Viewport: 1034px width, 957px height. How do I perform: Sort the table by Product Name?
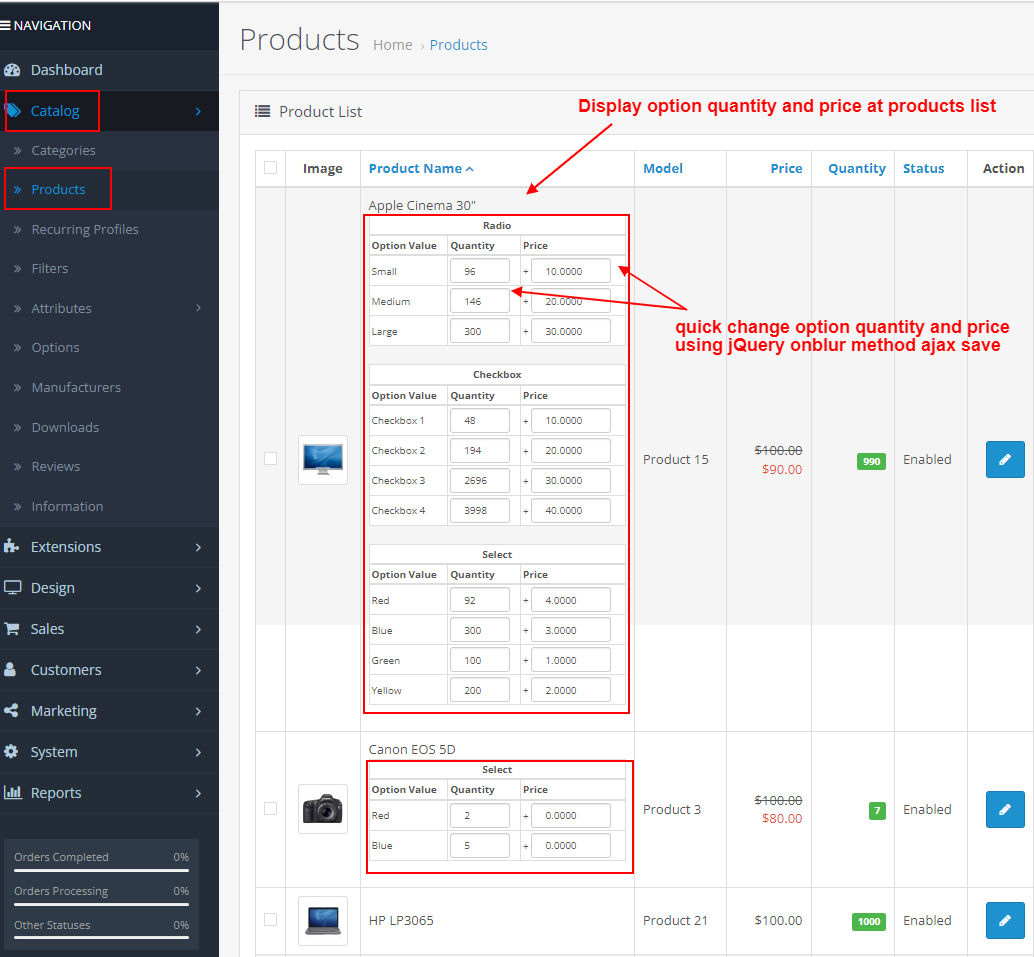coord(421,168)
